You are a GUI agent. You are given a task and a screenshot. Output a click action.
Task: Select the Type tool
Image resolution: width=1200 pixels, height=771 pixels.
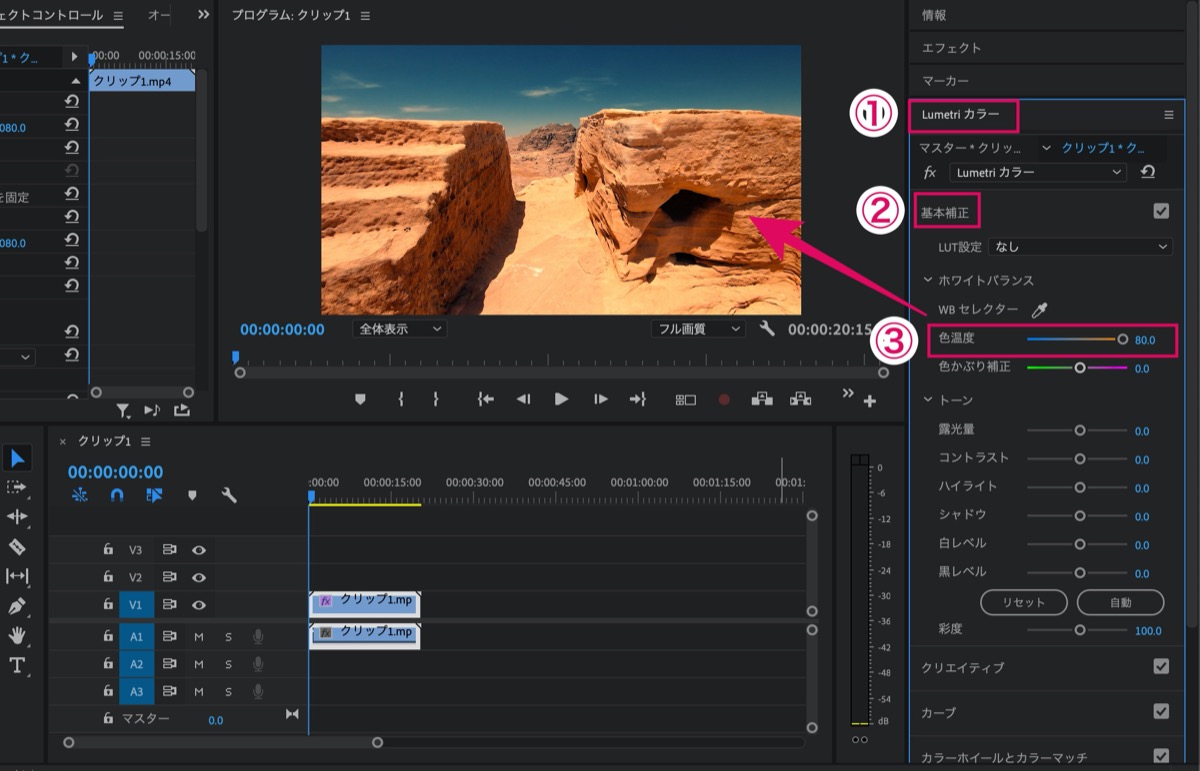click(x=17, y=665)
